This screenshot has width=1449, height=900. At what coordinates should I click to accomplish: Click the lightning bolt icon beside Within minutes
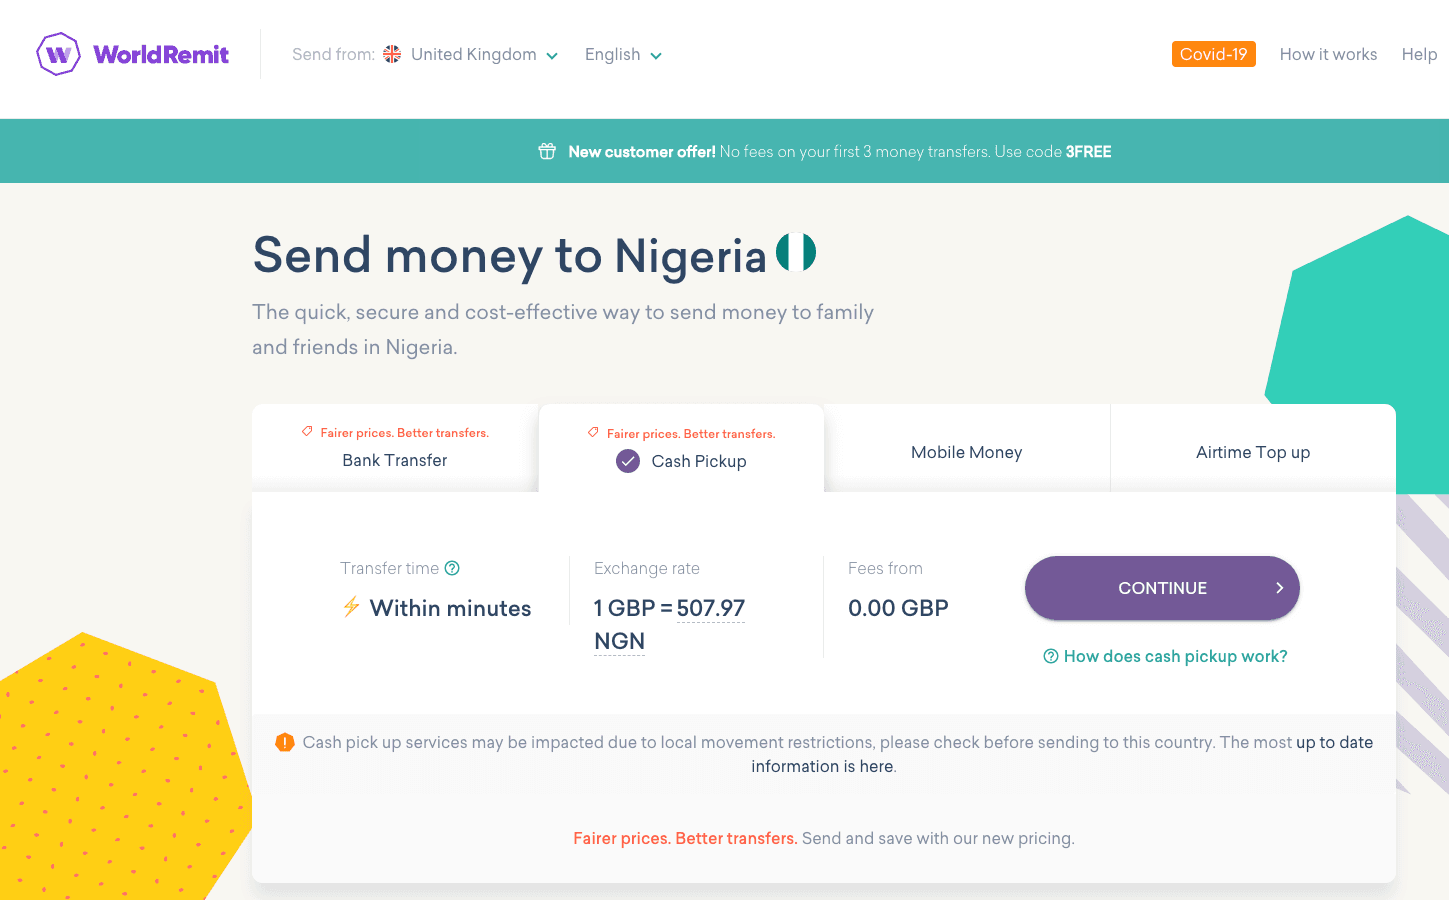[x=351, y=607]
